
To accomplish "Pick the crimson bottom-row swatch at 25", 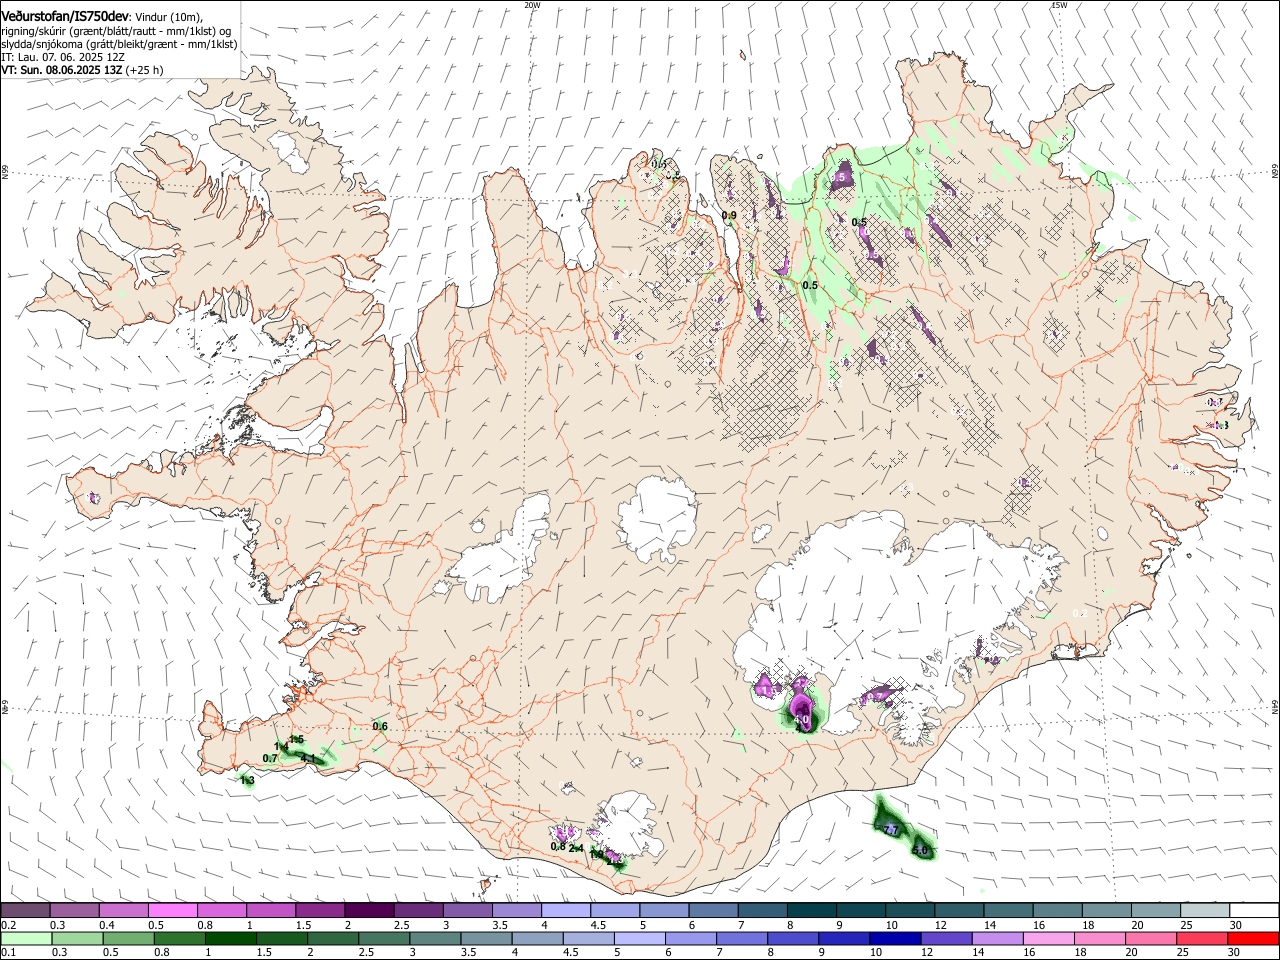I will coord(1201,938).
